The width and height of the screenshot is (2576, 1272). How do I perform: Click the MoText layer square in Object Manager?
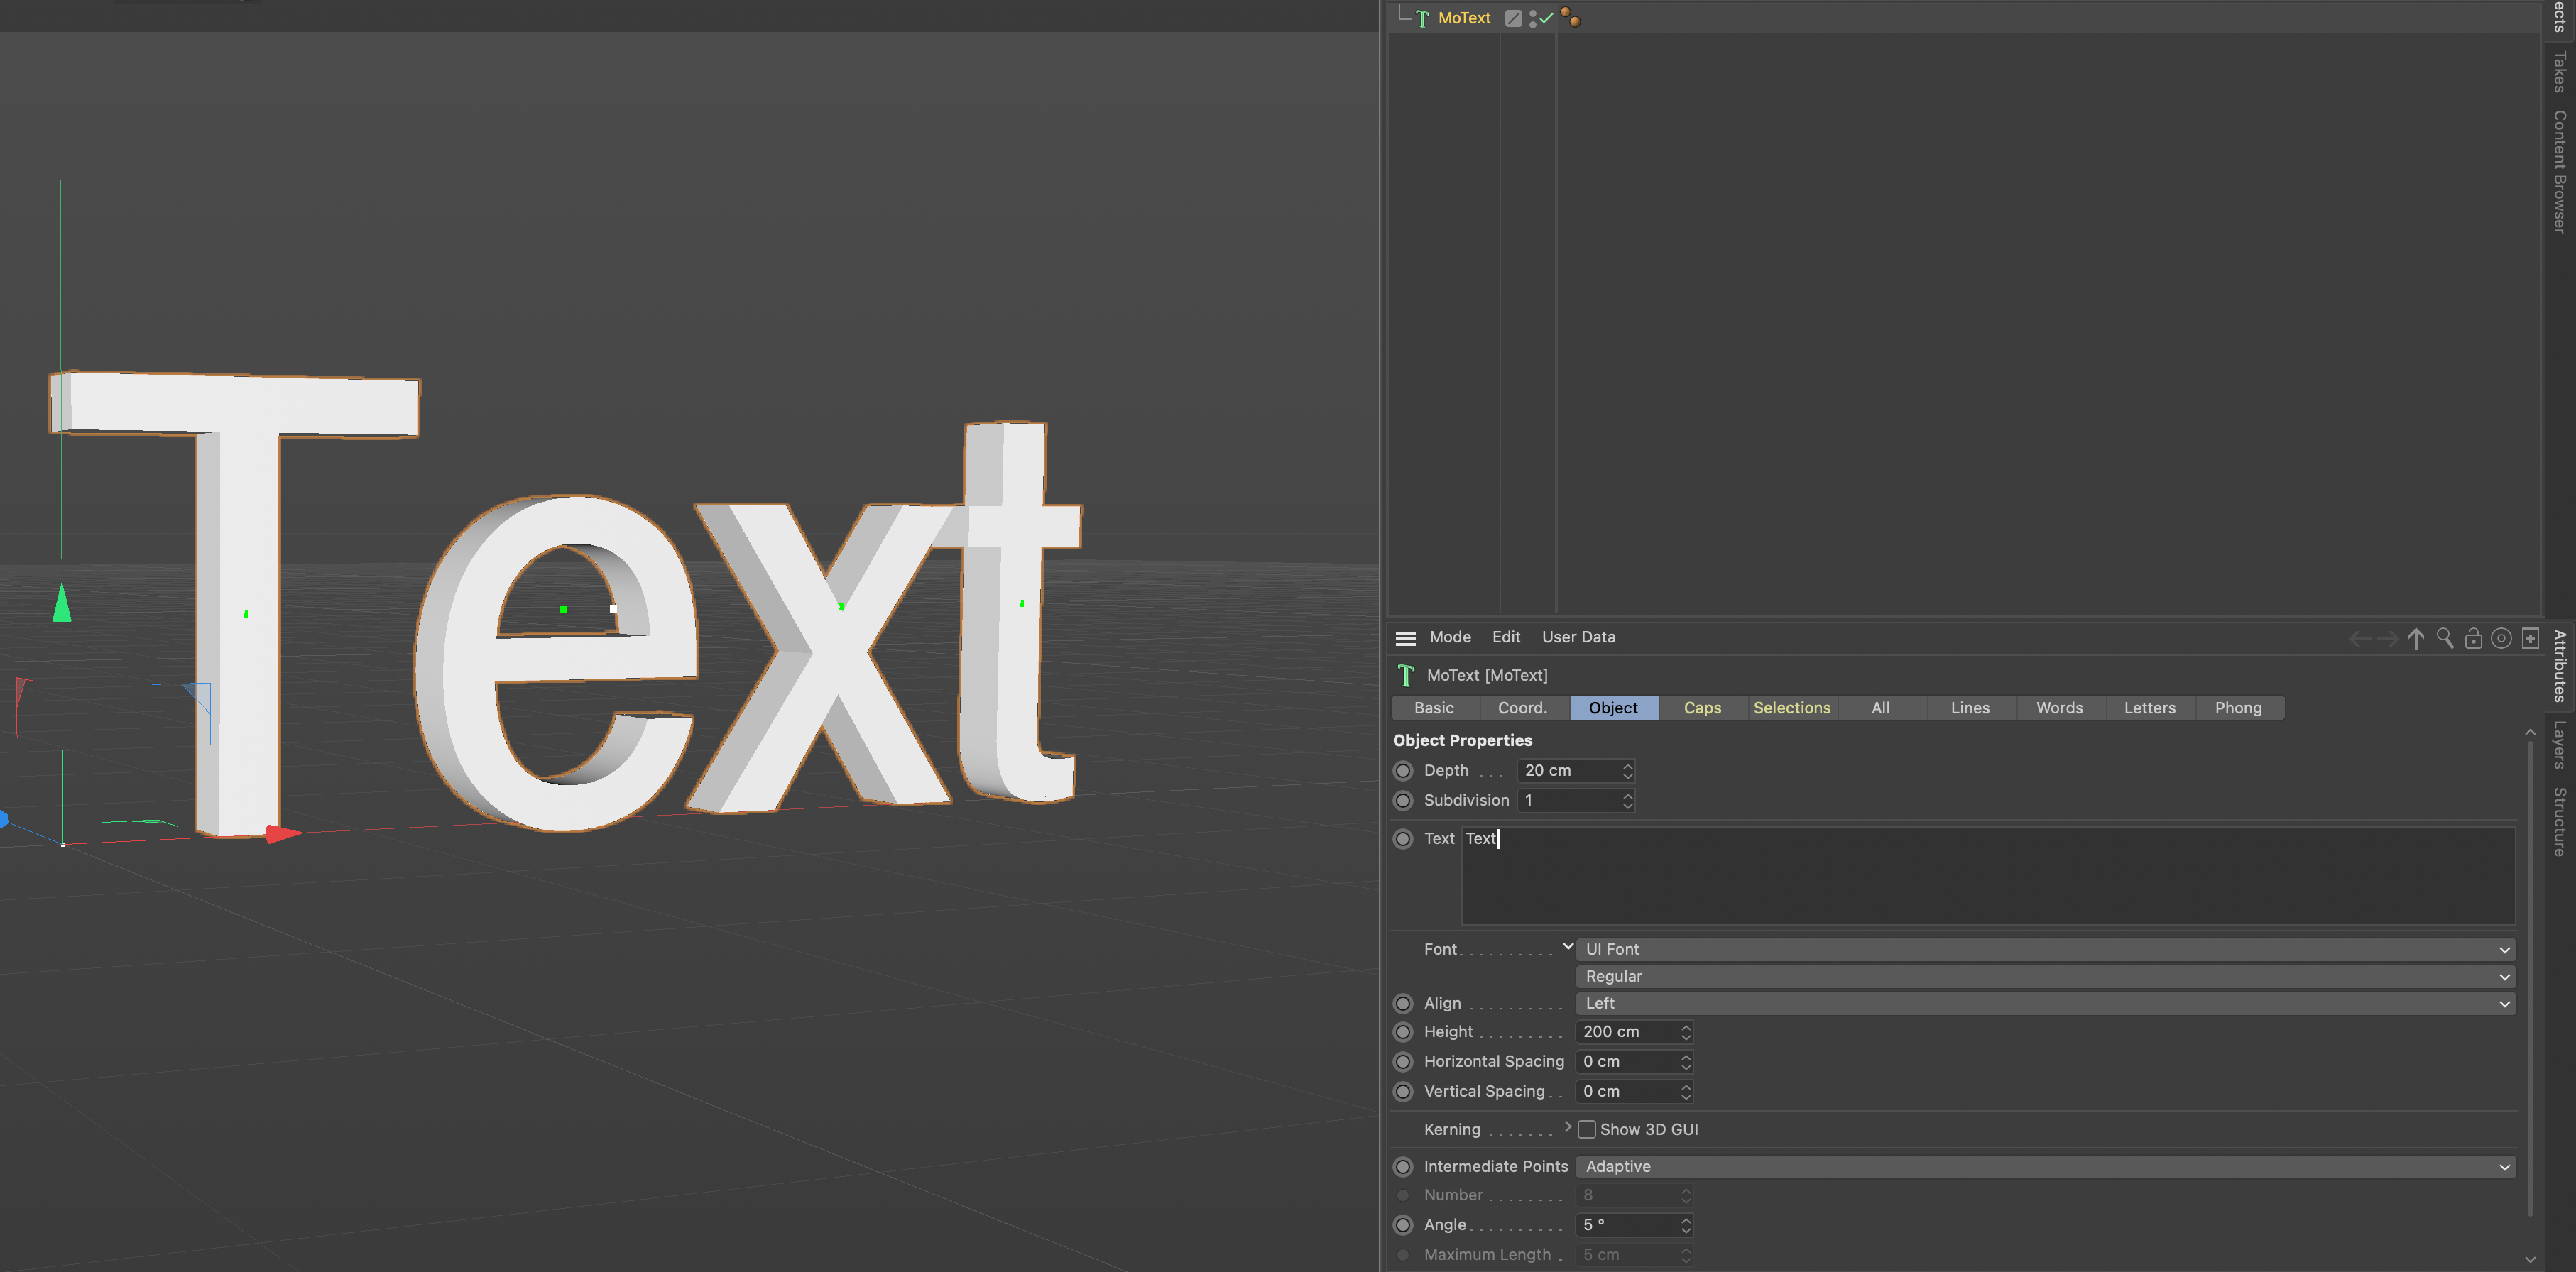pyautogui.click(x=1513, y=18)
